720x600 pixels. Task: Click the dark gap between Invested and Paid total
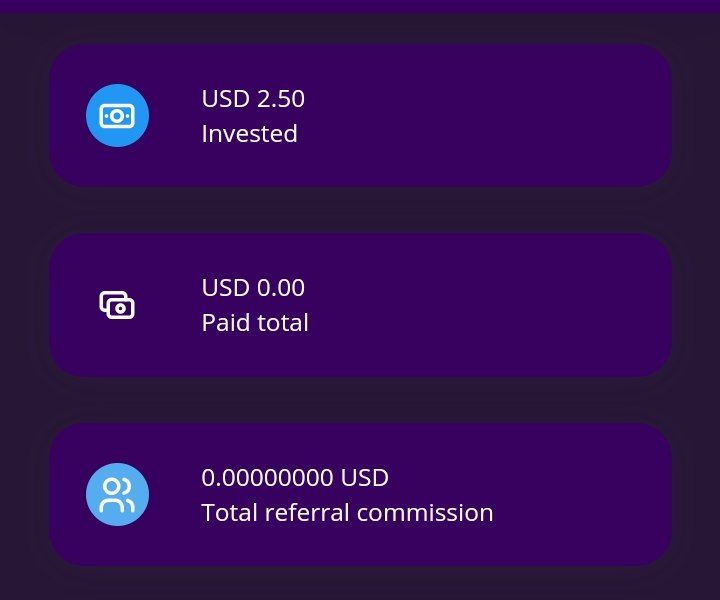(360, 210)
